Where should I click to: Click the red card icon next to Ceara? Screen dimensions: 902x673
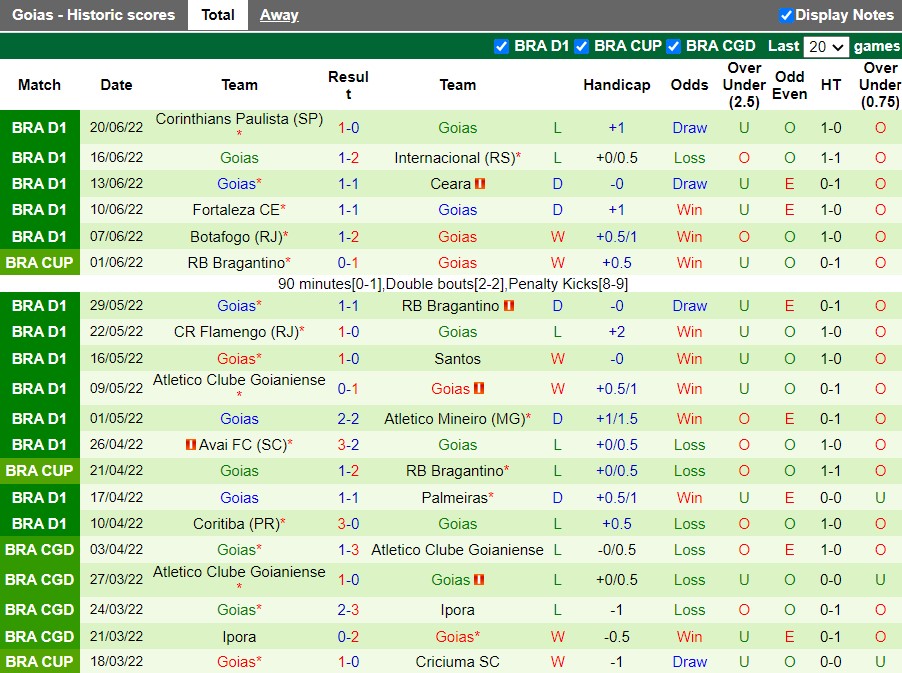(480, 183)
